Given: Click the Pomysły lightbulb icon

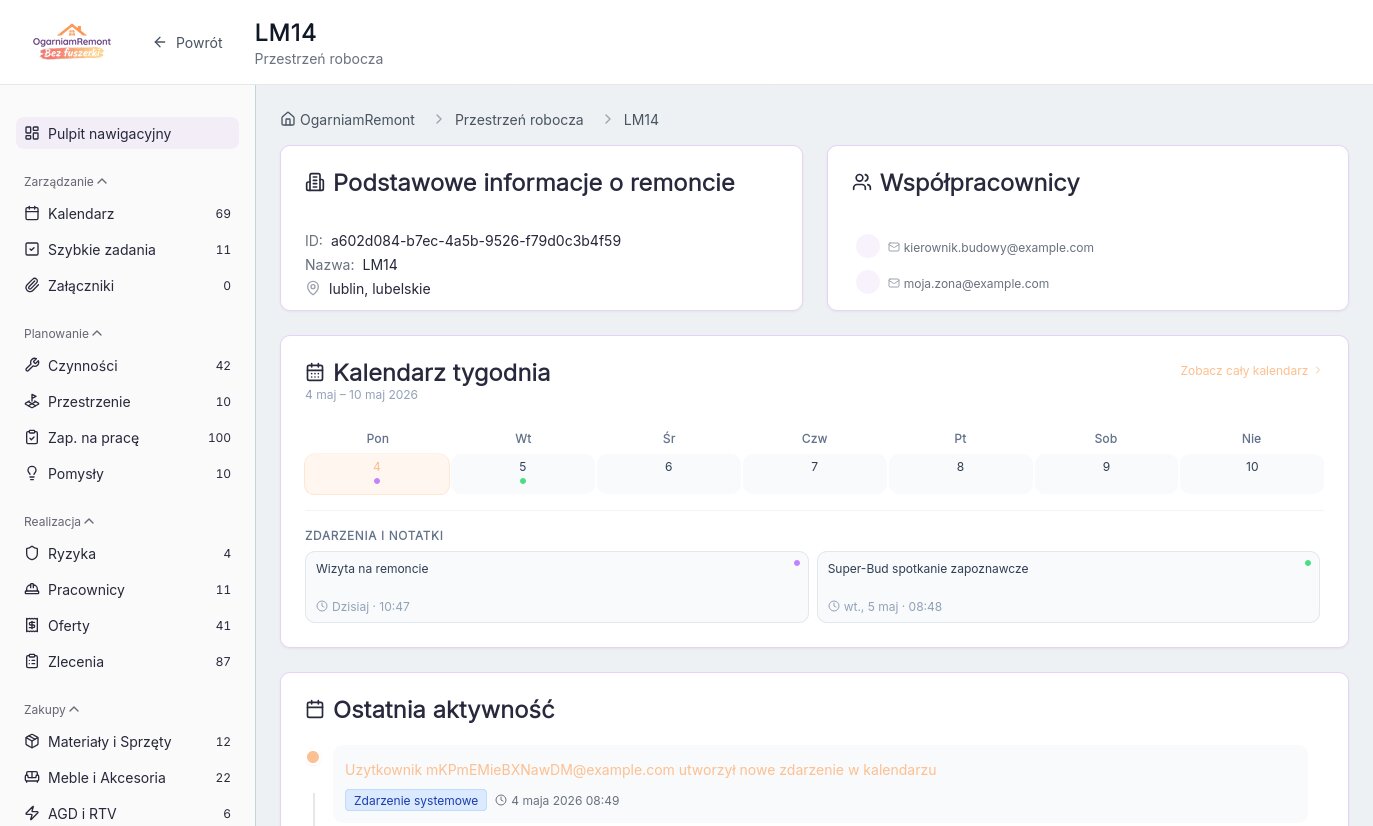Looking at the screenshot, I should coord(32,474).
